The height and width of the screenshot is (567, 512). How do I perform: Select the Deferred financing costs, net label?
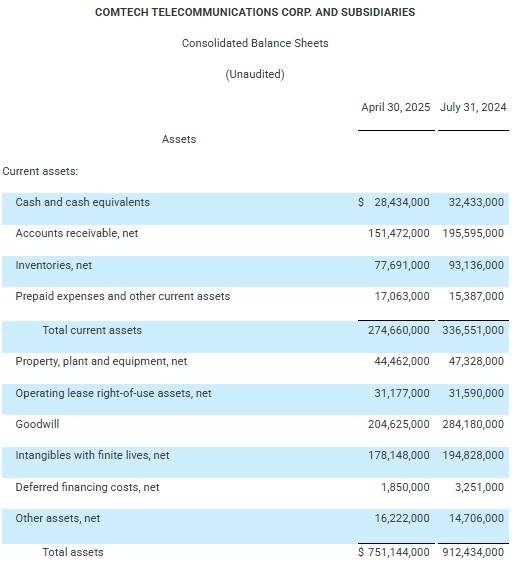point(87,487)
